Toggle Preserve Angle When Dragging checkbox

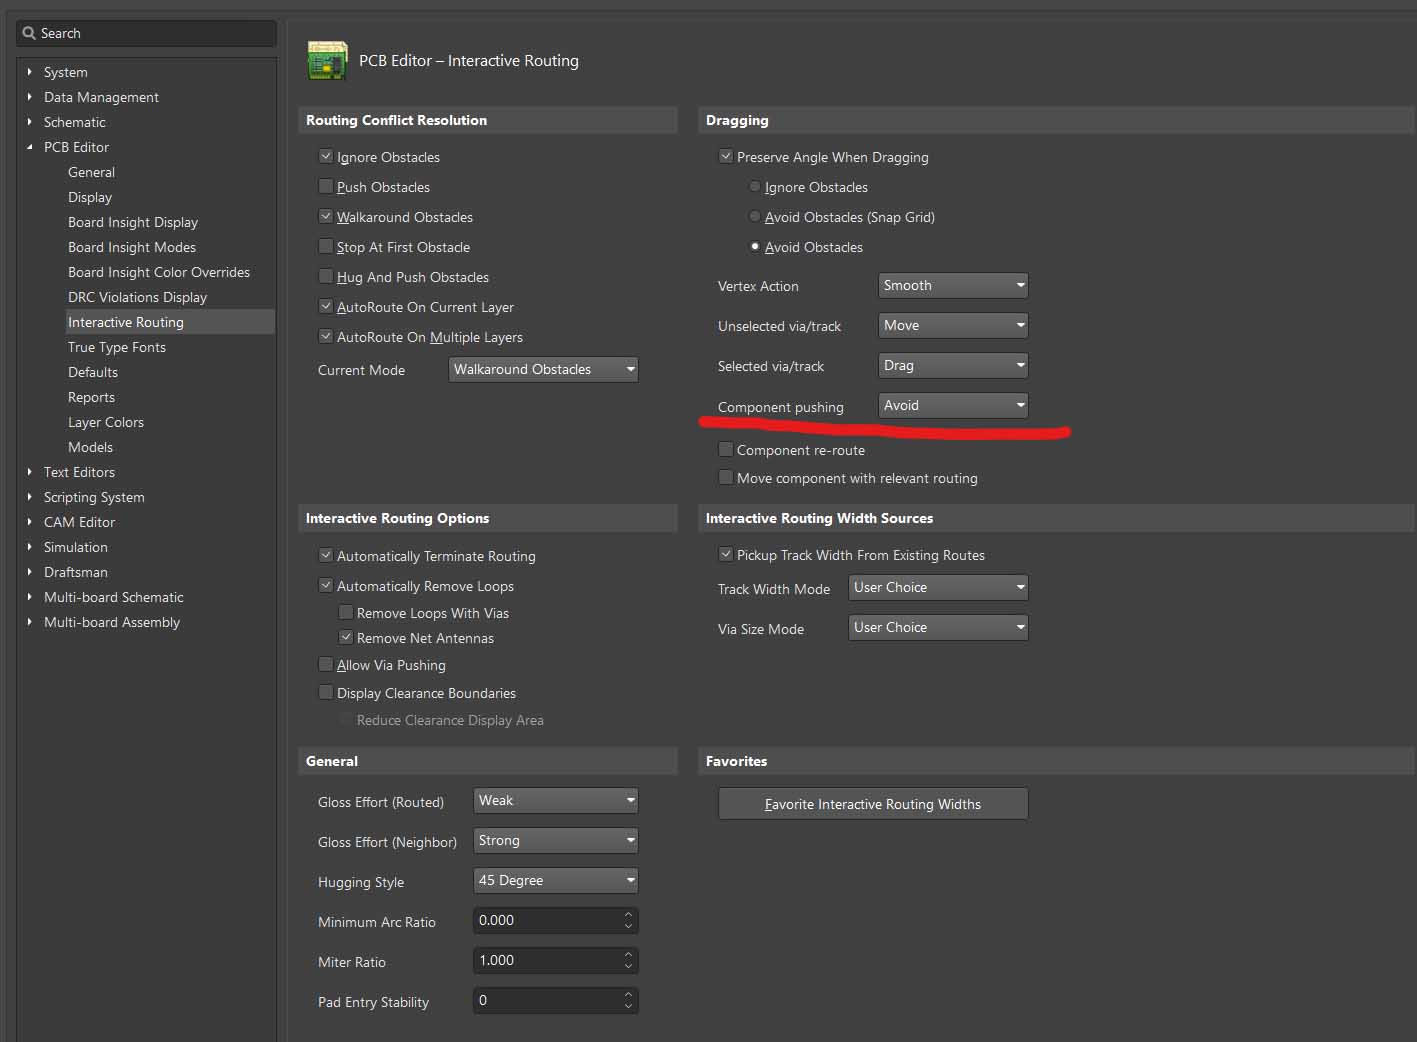coord(726,157)
